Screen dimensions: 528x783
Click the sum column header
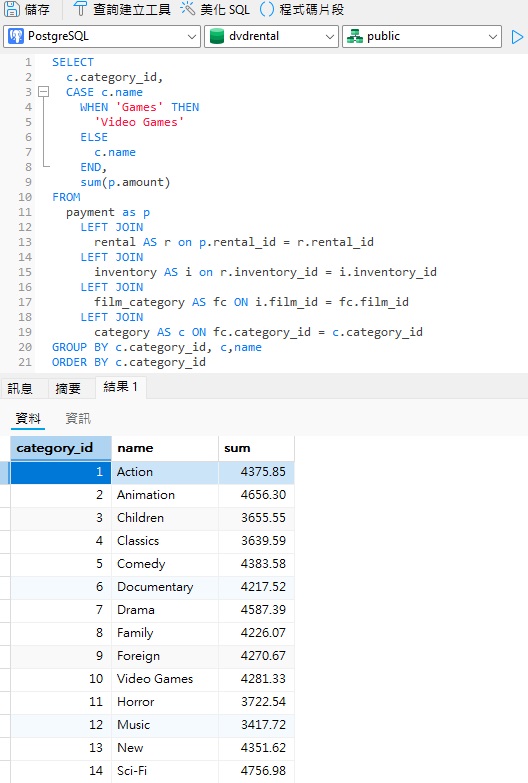pyautogui.click(x=256, y=448)
